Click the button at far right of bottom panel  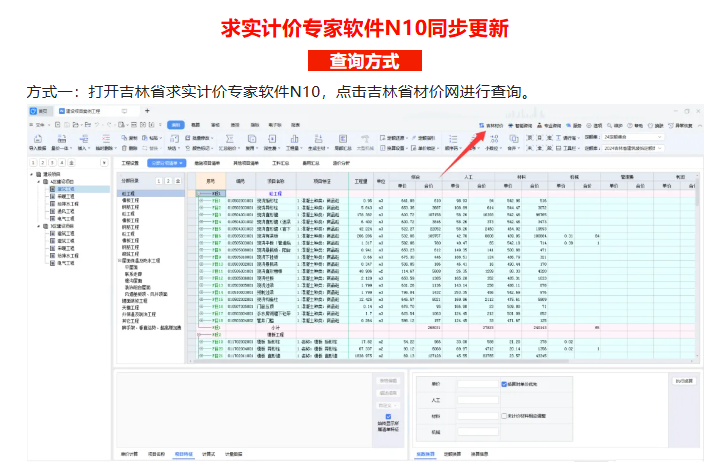[x=684, y=381]
